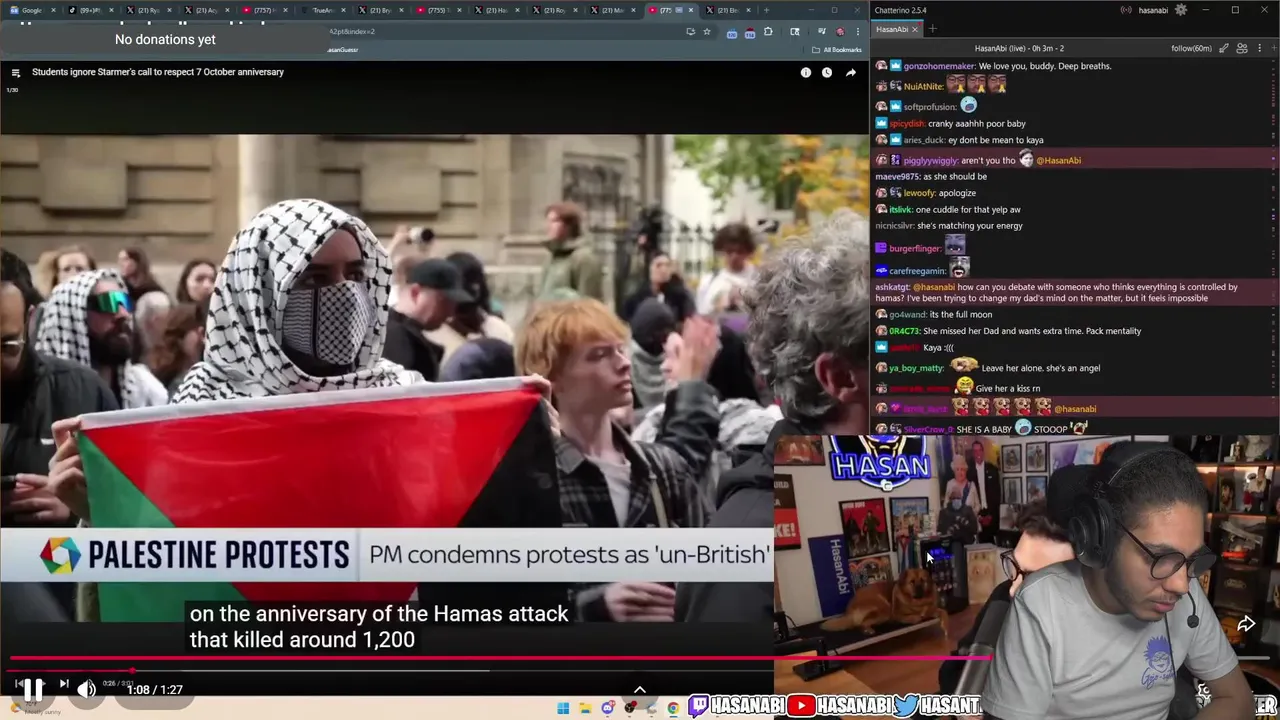
Task: Click username 0R4C73 in chat
Action: coord(904,331)
